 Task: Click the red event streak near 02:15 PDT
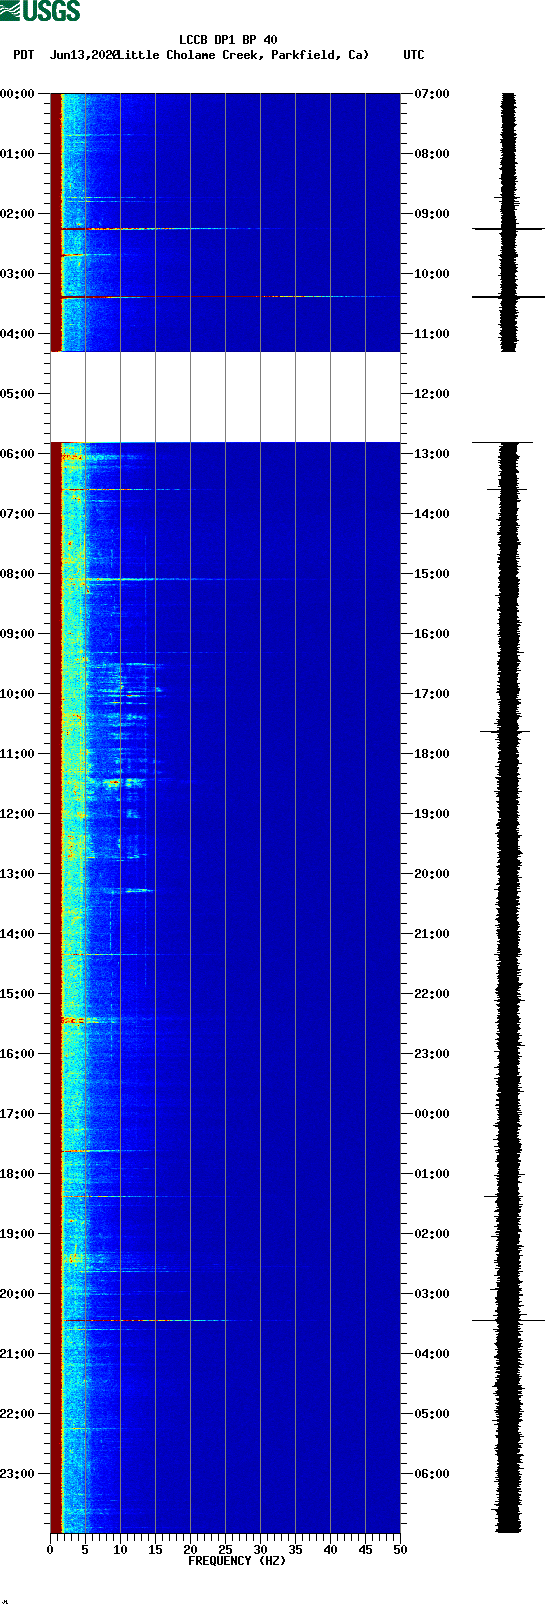150,229
